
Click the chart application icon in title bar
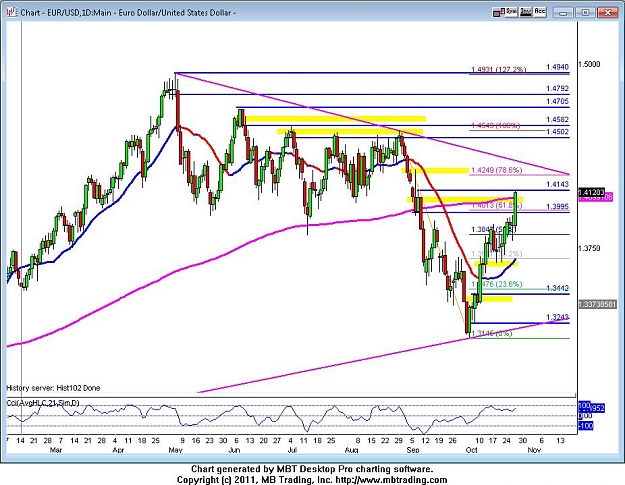pyautogui.click(x=11, y=12)
